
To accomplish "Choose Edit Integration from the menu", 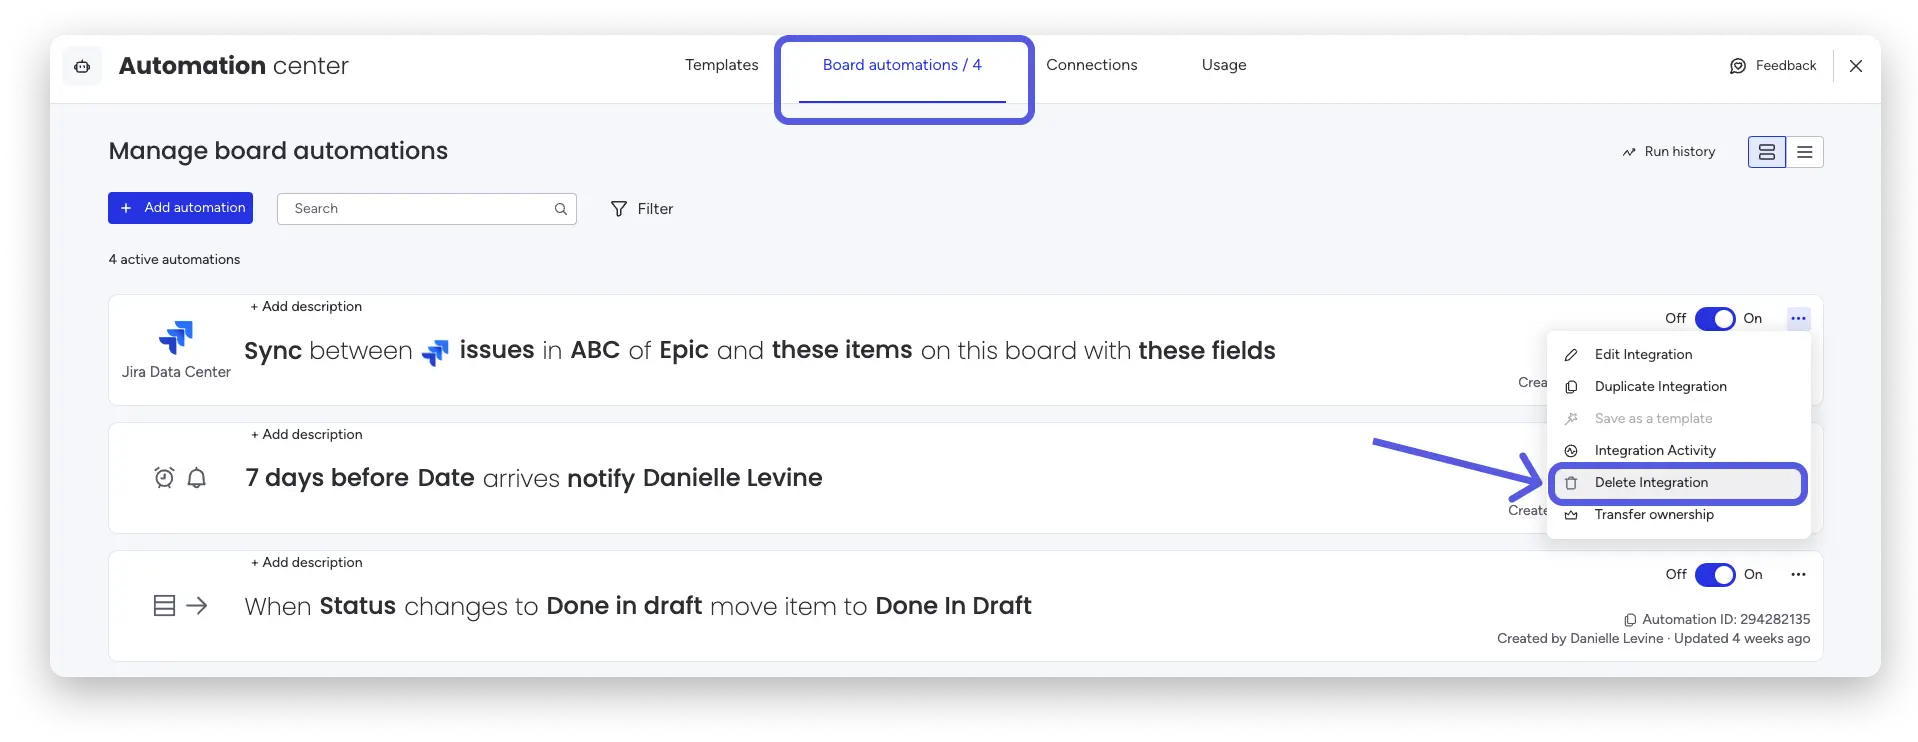I will (1679, 355).
